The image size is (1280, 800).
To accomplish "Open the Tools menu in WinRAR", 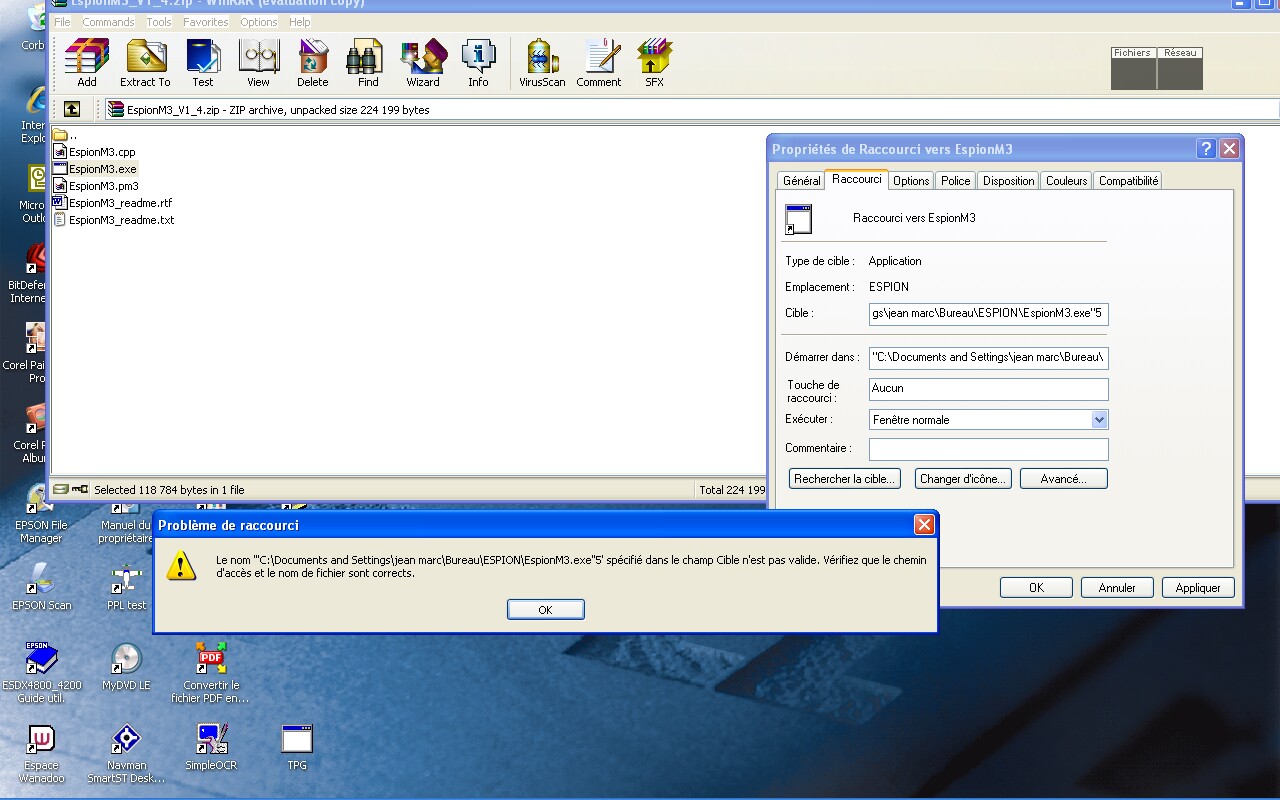I will click(x=159, y=22).
